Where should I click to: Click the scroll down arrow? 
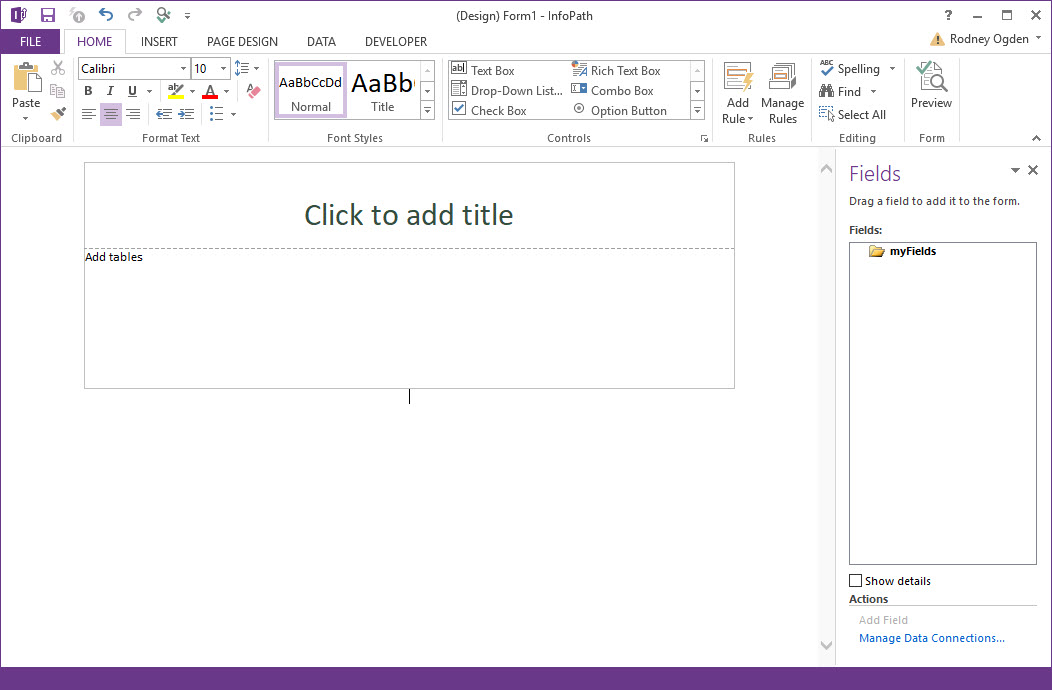click(x=827, y=646)
